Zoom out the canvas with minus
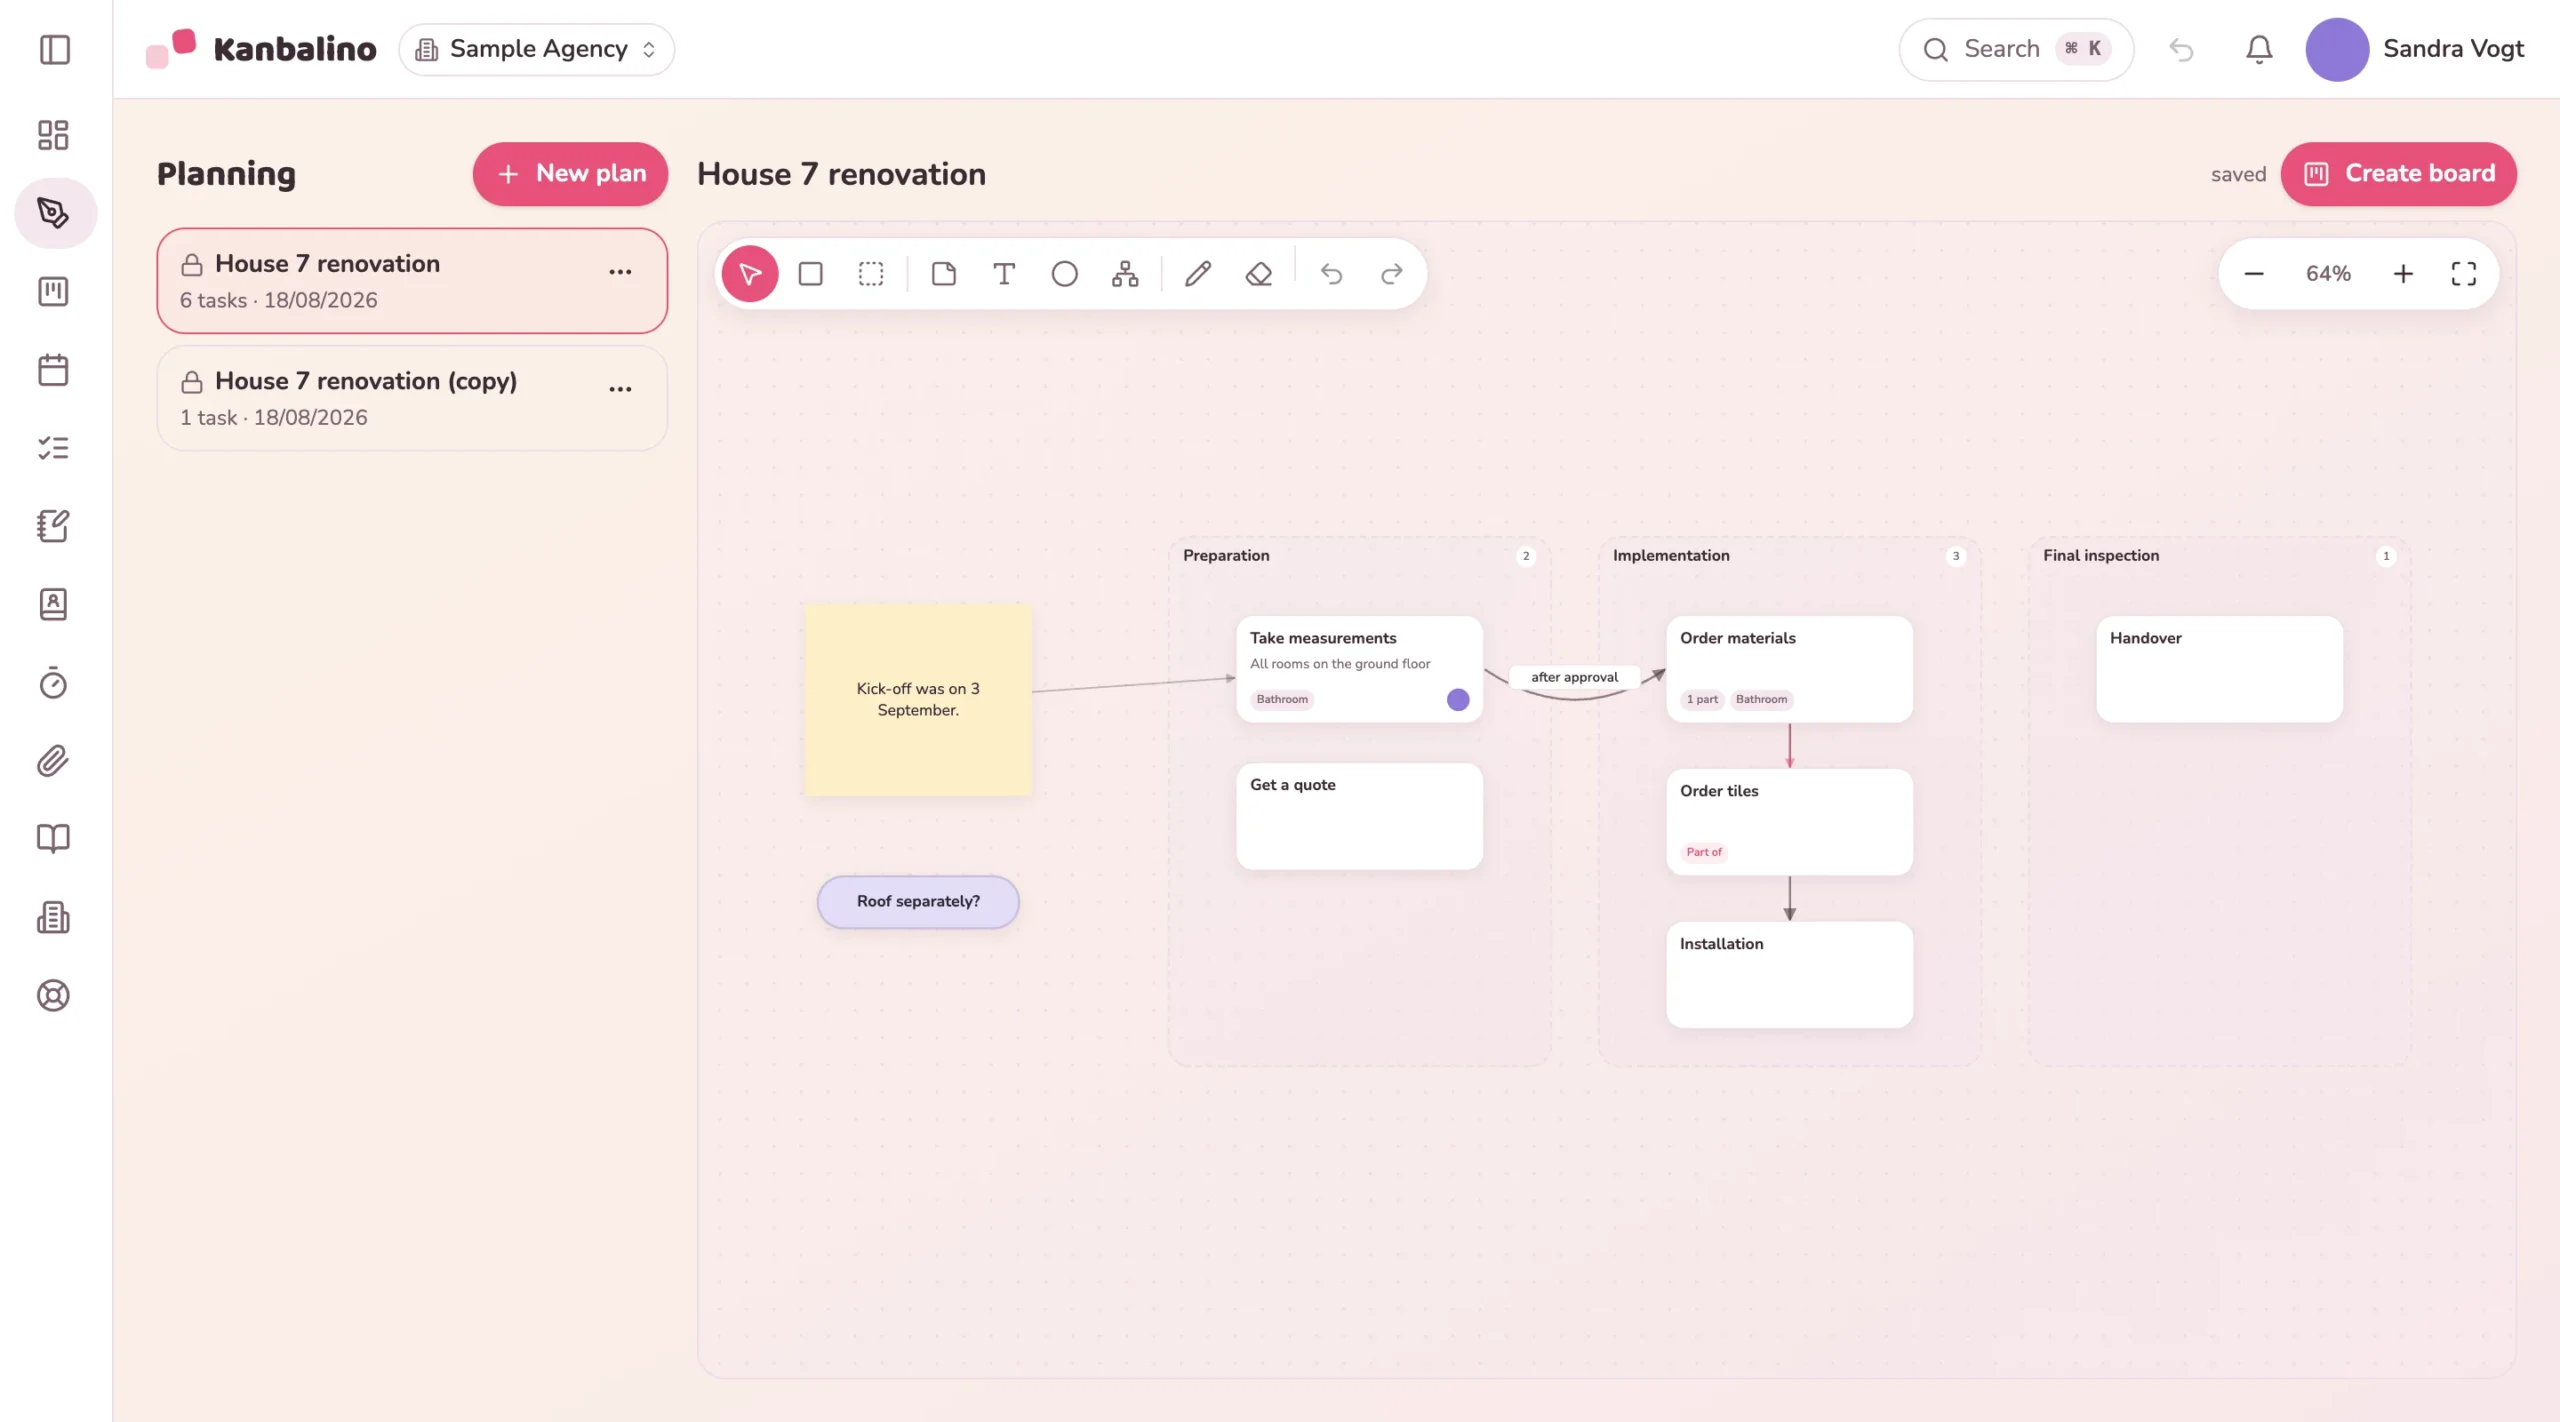2560x1422 pixels. [x=2254, y=273]
